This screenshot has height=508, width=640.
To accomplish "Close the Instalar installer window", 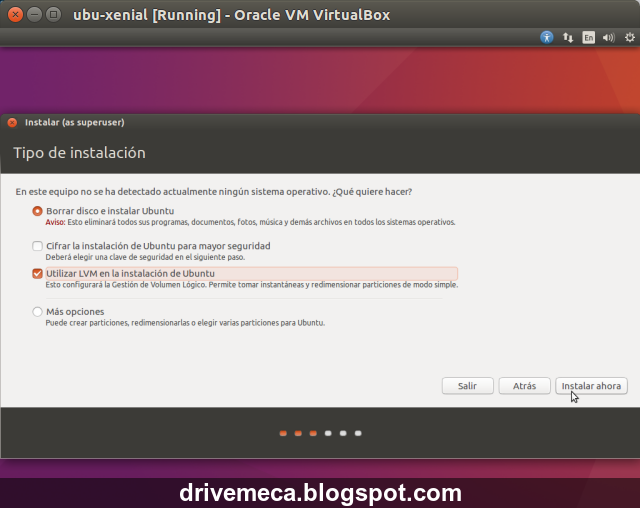I will (12, 122).
